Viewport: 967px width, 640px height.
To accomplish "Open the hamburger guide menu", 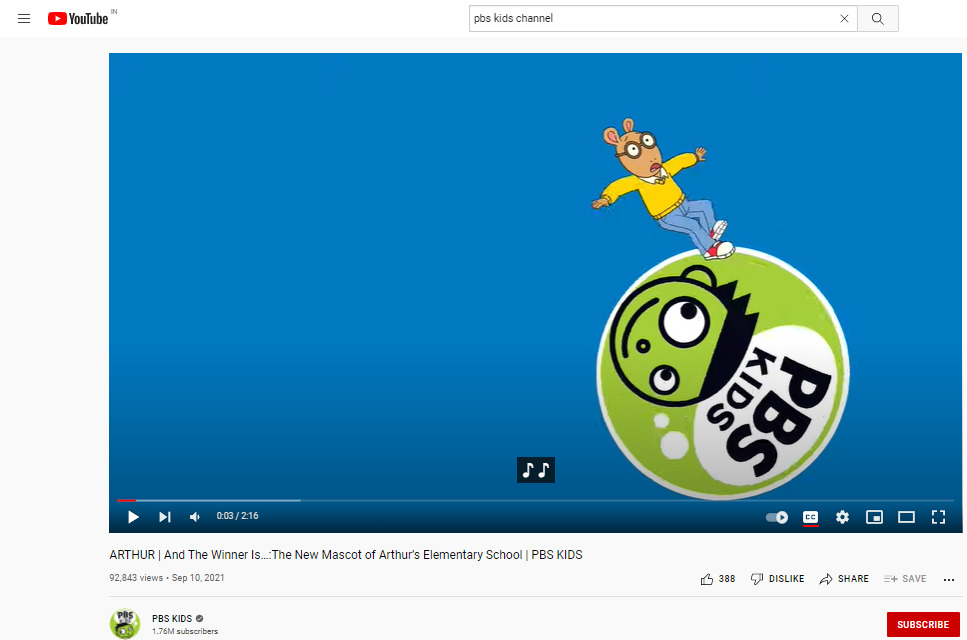I will click(x=24, y=18).
